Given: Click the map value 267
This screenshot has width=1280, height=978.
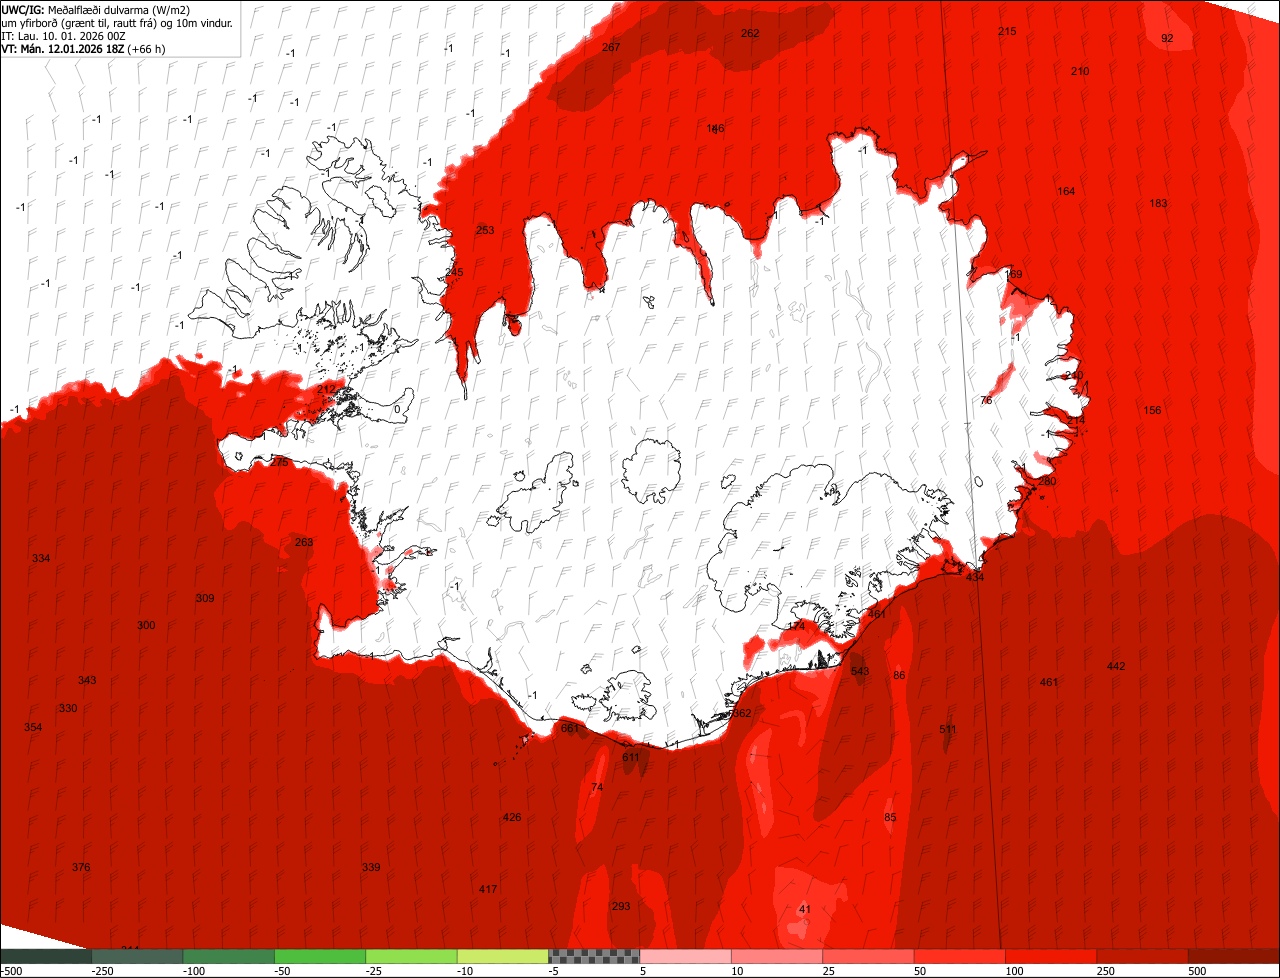Looking at the screenshot, I should click(611, 47).
